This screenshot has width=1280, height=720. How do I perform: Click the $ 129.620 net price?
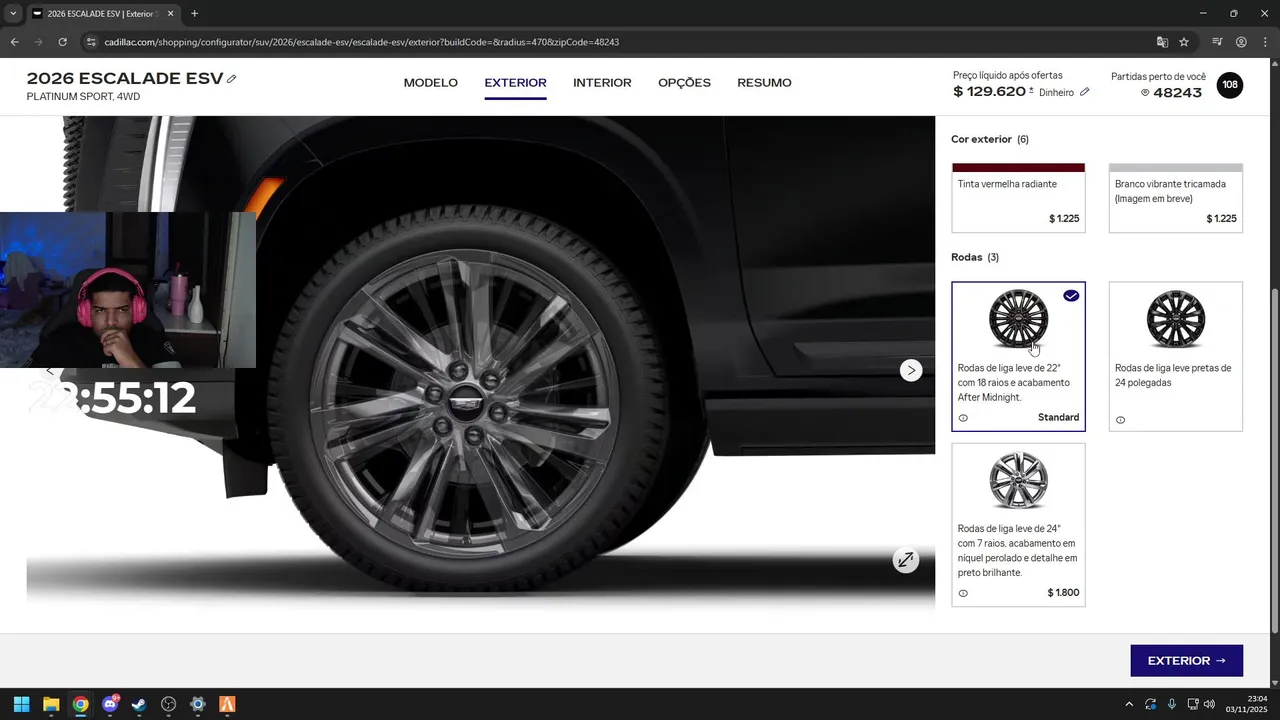[x=989, y=92]
